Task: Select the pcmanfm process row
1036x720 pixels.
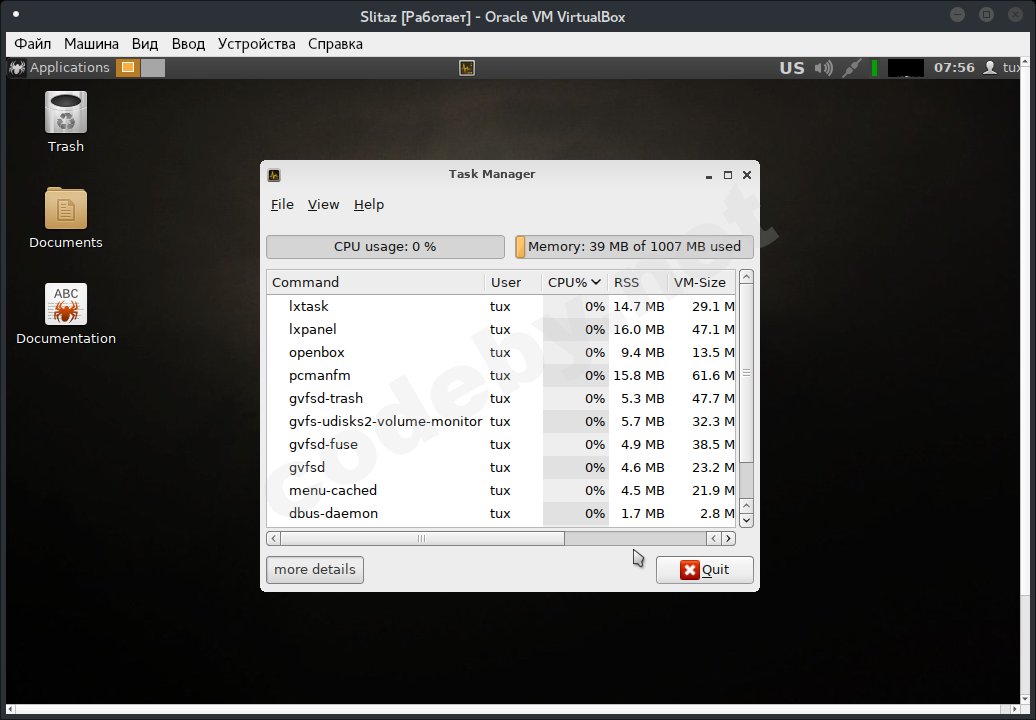Action: click(x=501, y=375)
